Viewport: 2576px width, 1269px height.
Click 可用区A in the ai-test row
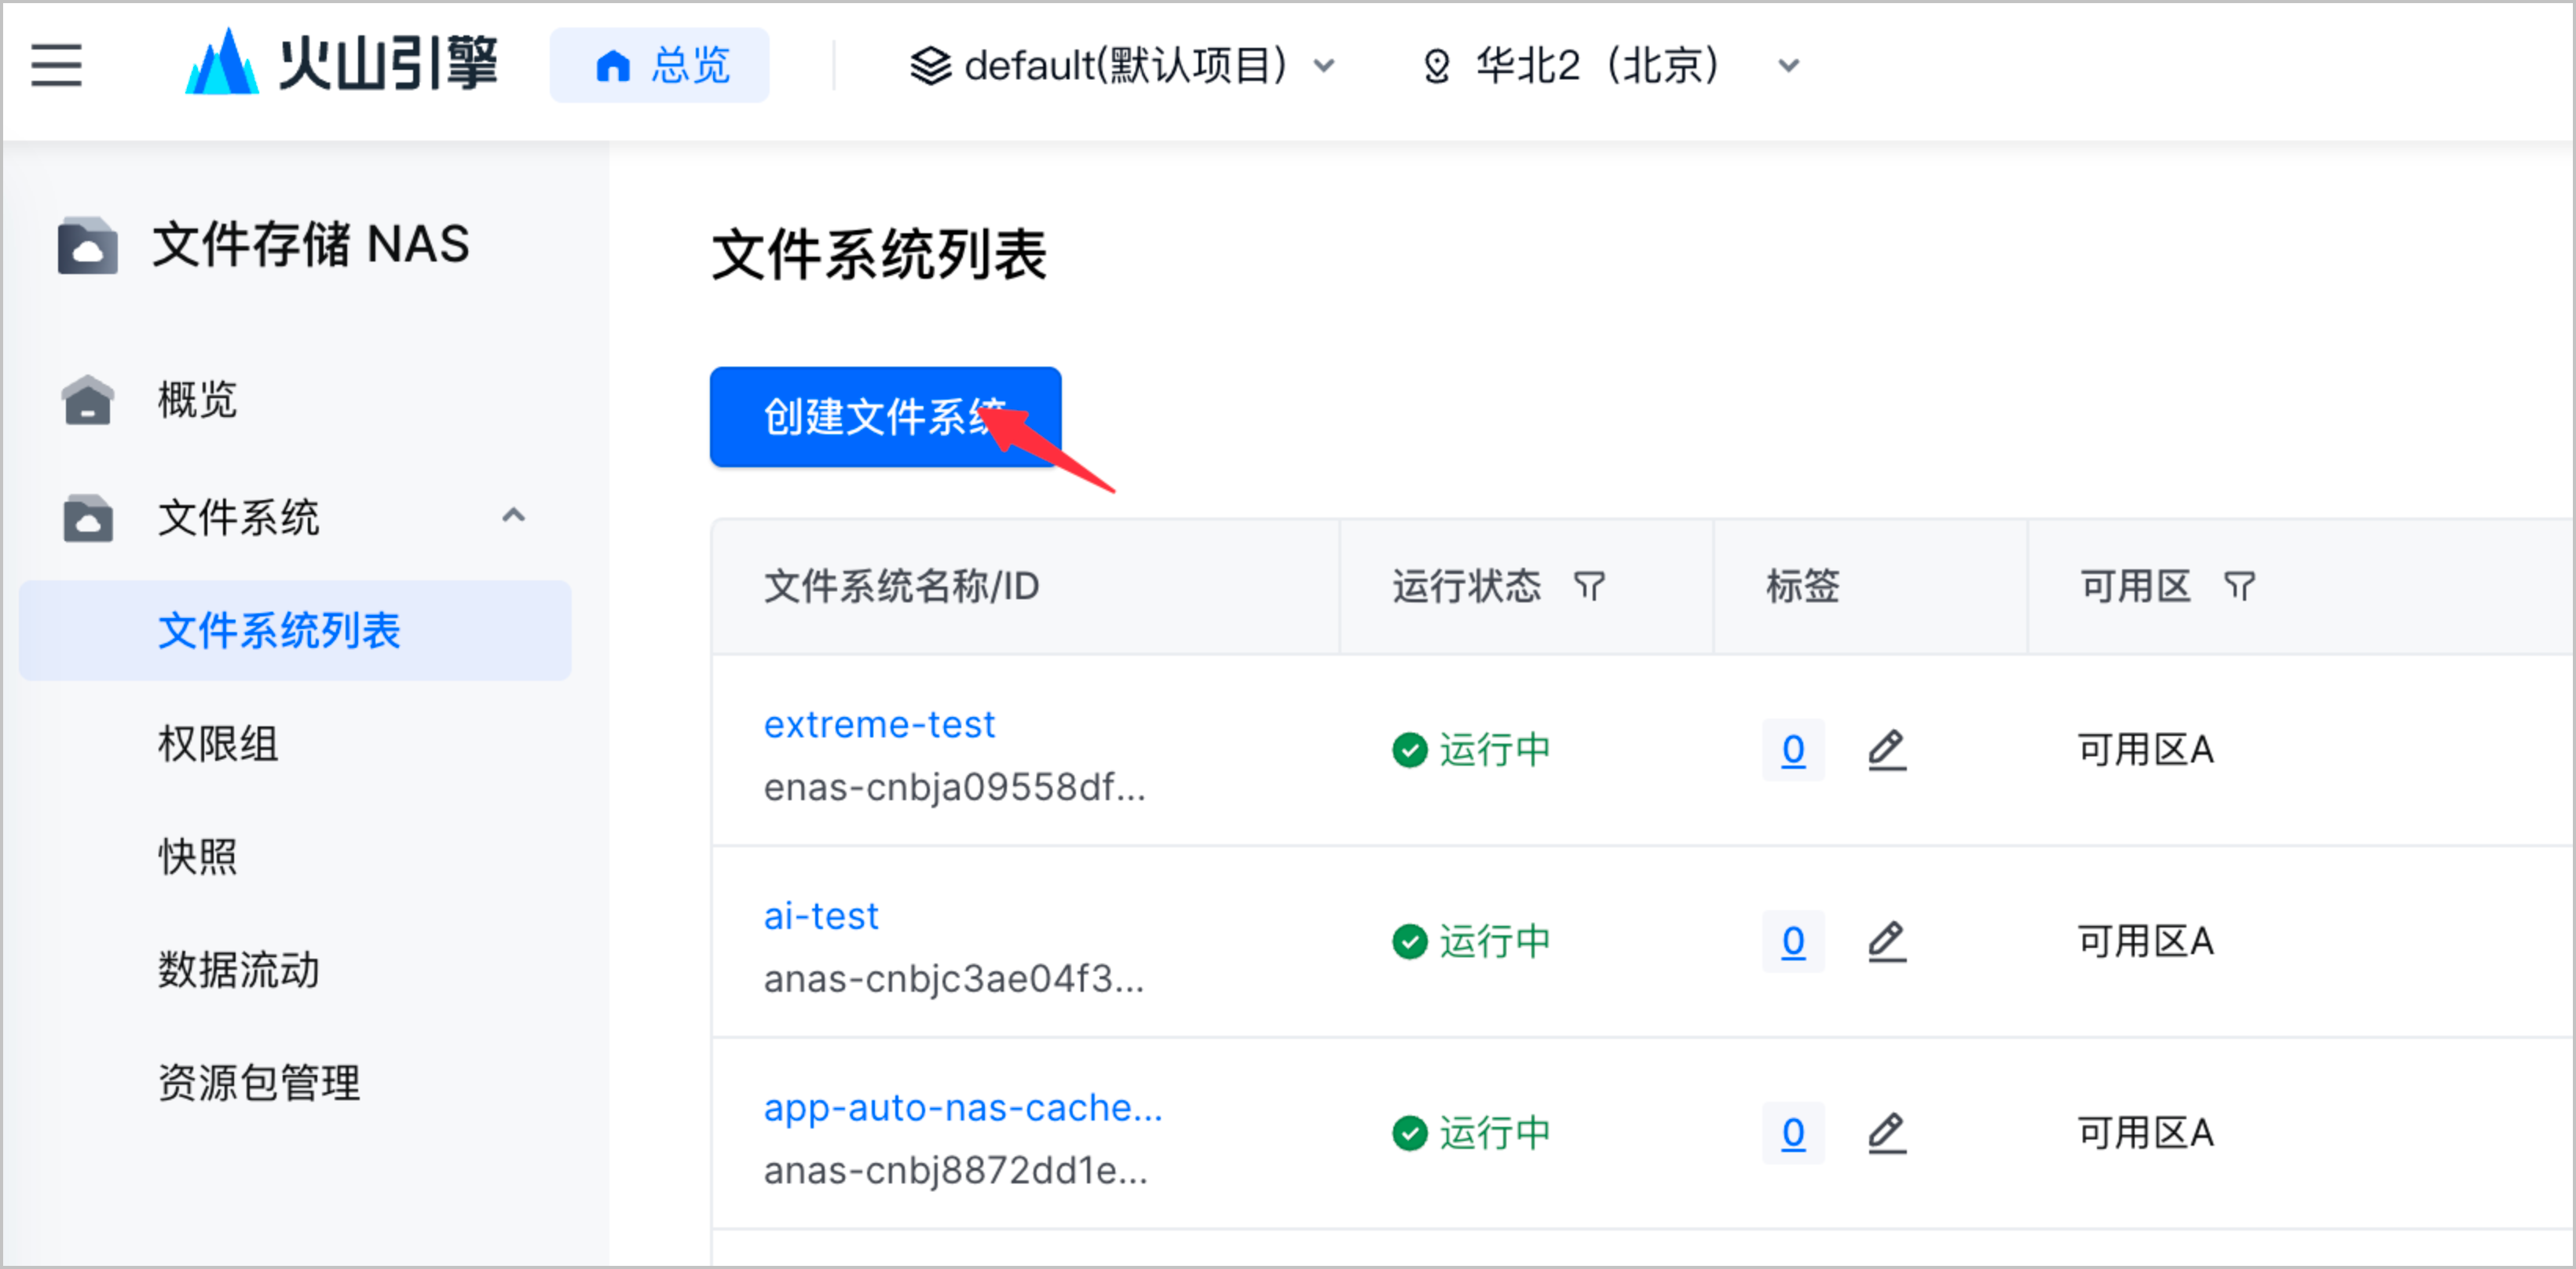click(2145, 942)
